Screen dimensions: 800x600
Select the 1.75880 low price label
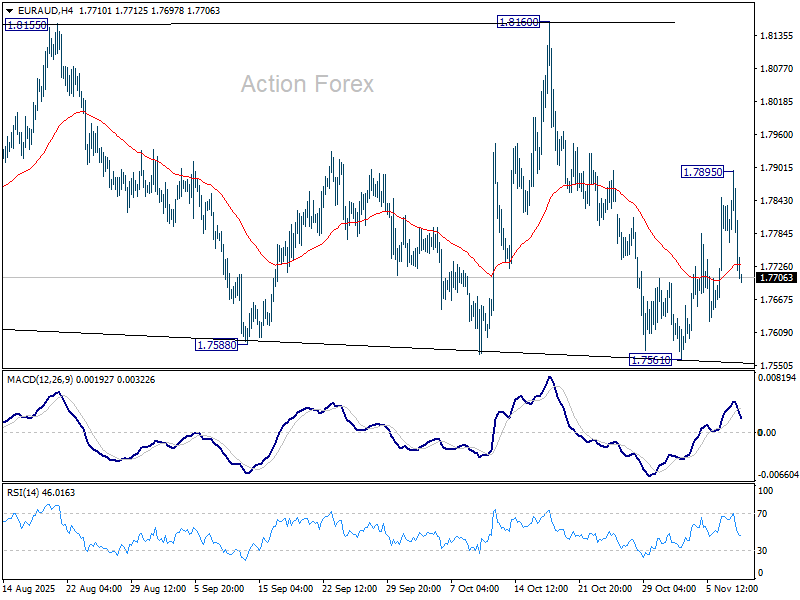[x=218, y=345]
